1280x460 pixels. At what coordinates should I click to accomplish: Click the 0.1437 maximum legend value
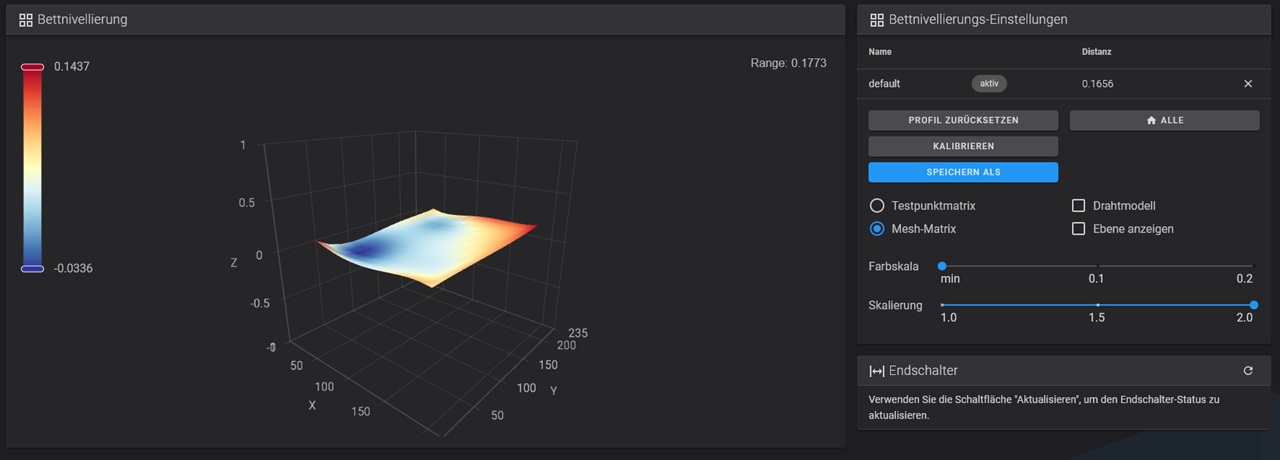[72, 66]
